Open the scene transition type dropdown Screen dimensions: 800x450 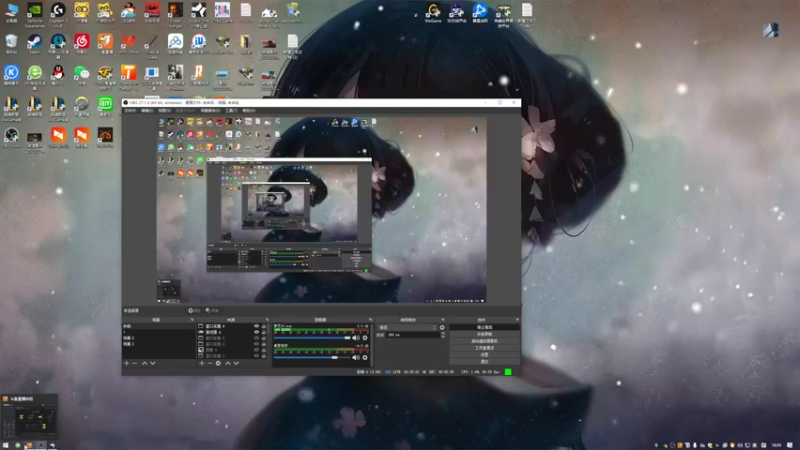click(x=407, y=328)
